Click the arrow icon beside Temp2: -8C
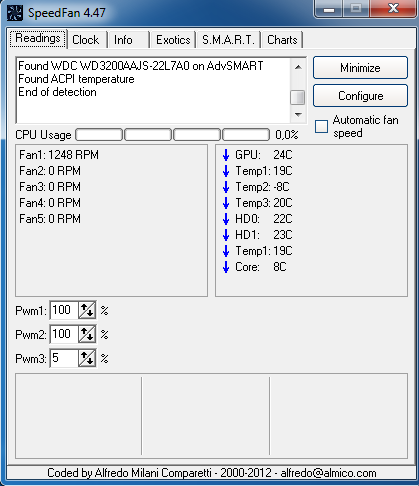Viewport: 419px width, 486px height. (x=226, y=187)
